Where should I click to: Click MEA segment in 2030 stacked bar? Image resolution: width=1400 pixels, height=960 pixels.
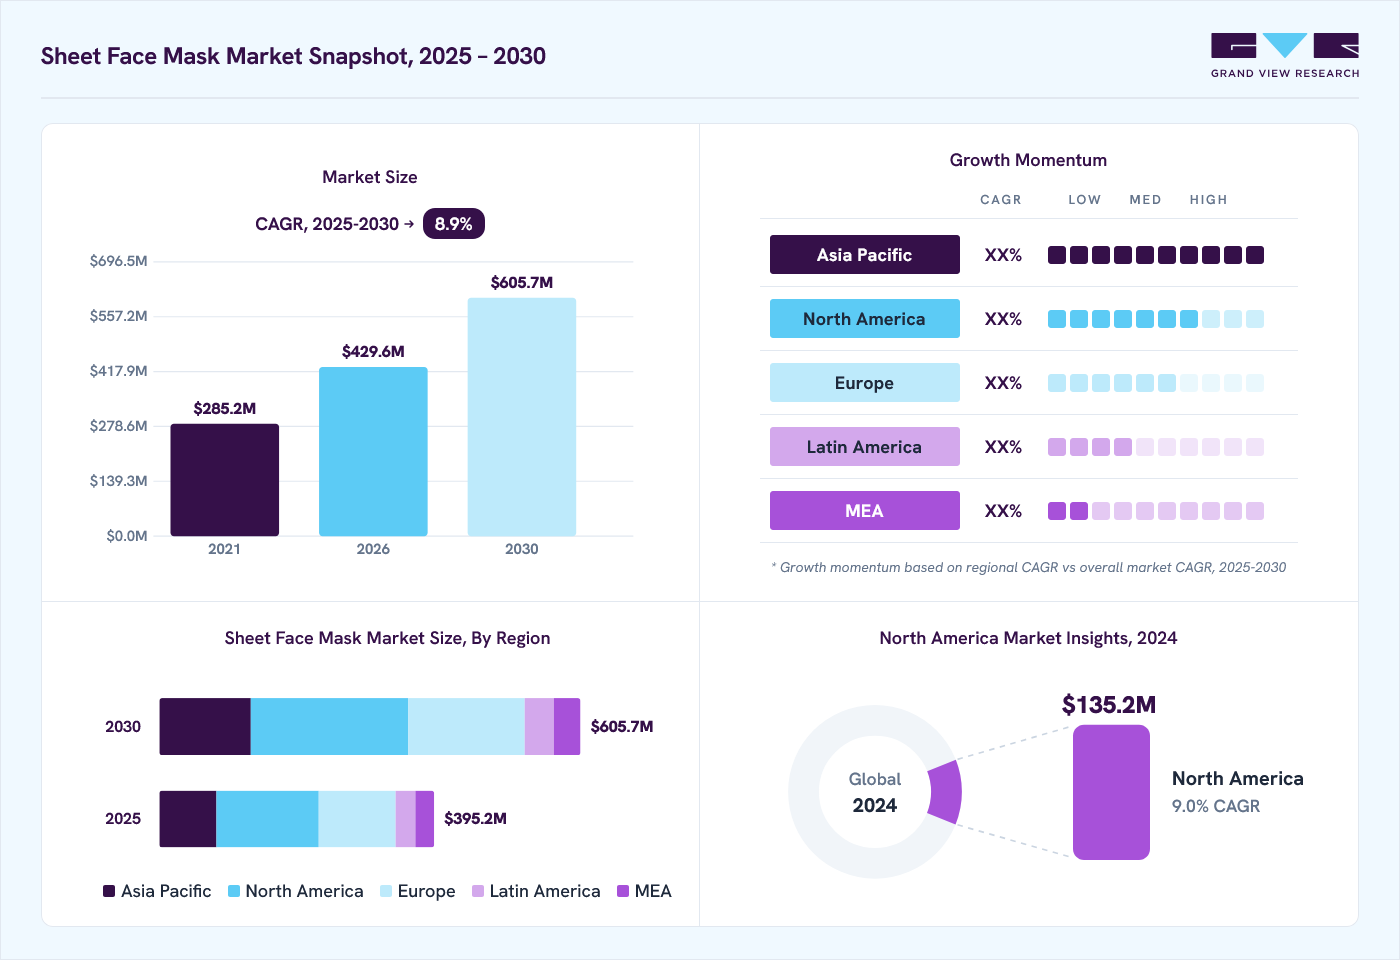point(567,726)
